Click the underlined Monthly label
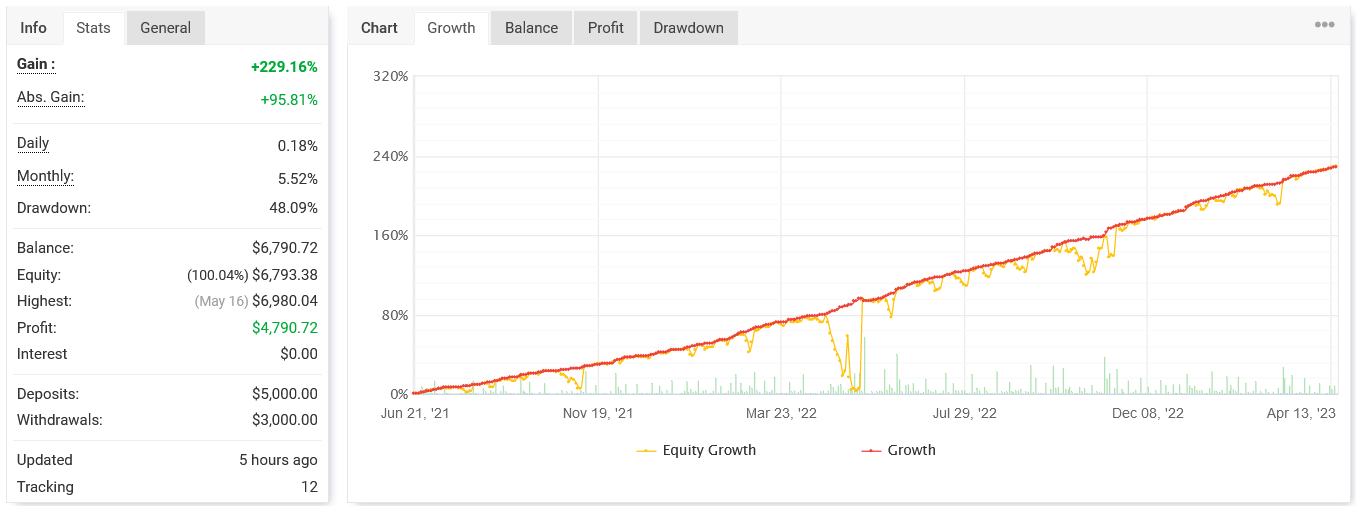Screen dimensions: 1356x506 [x=45, y=176]
